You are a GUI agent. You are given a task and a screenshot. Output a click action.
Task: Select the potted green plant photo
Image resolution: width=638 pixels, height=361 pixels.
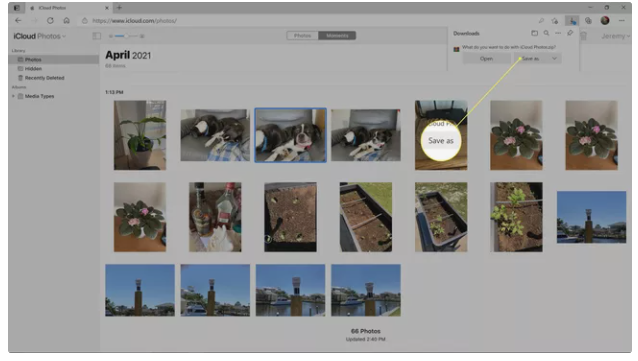pos(140,135)
